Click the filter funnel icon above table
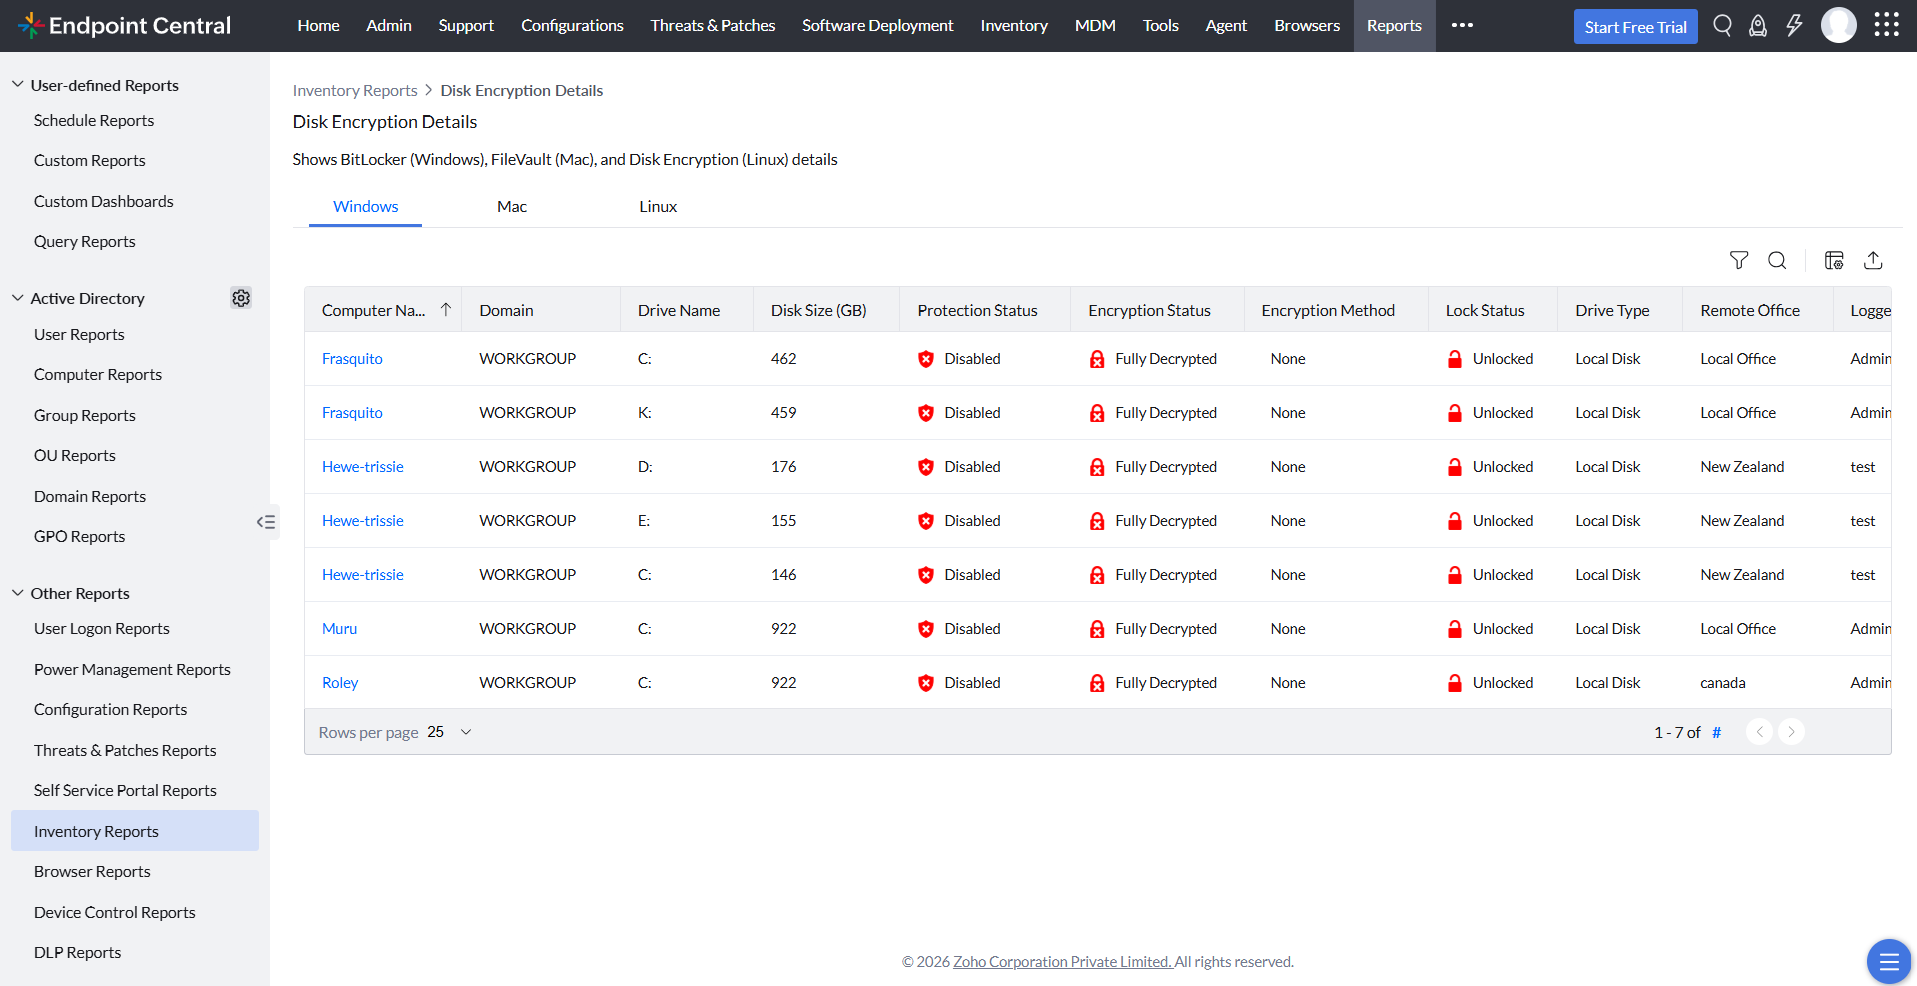Viewport: 1917px width, 986px height. [x=1739, y=260]
